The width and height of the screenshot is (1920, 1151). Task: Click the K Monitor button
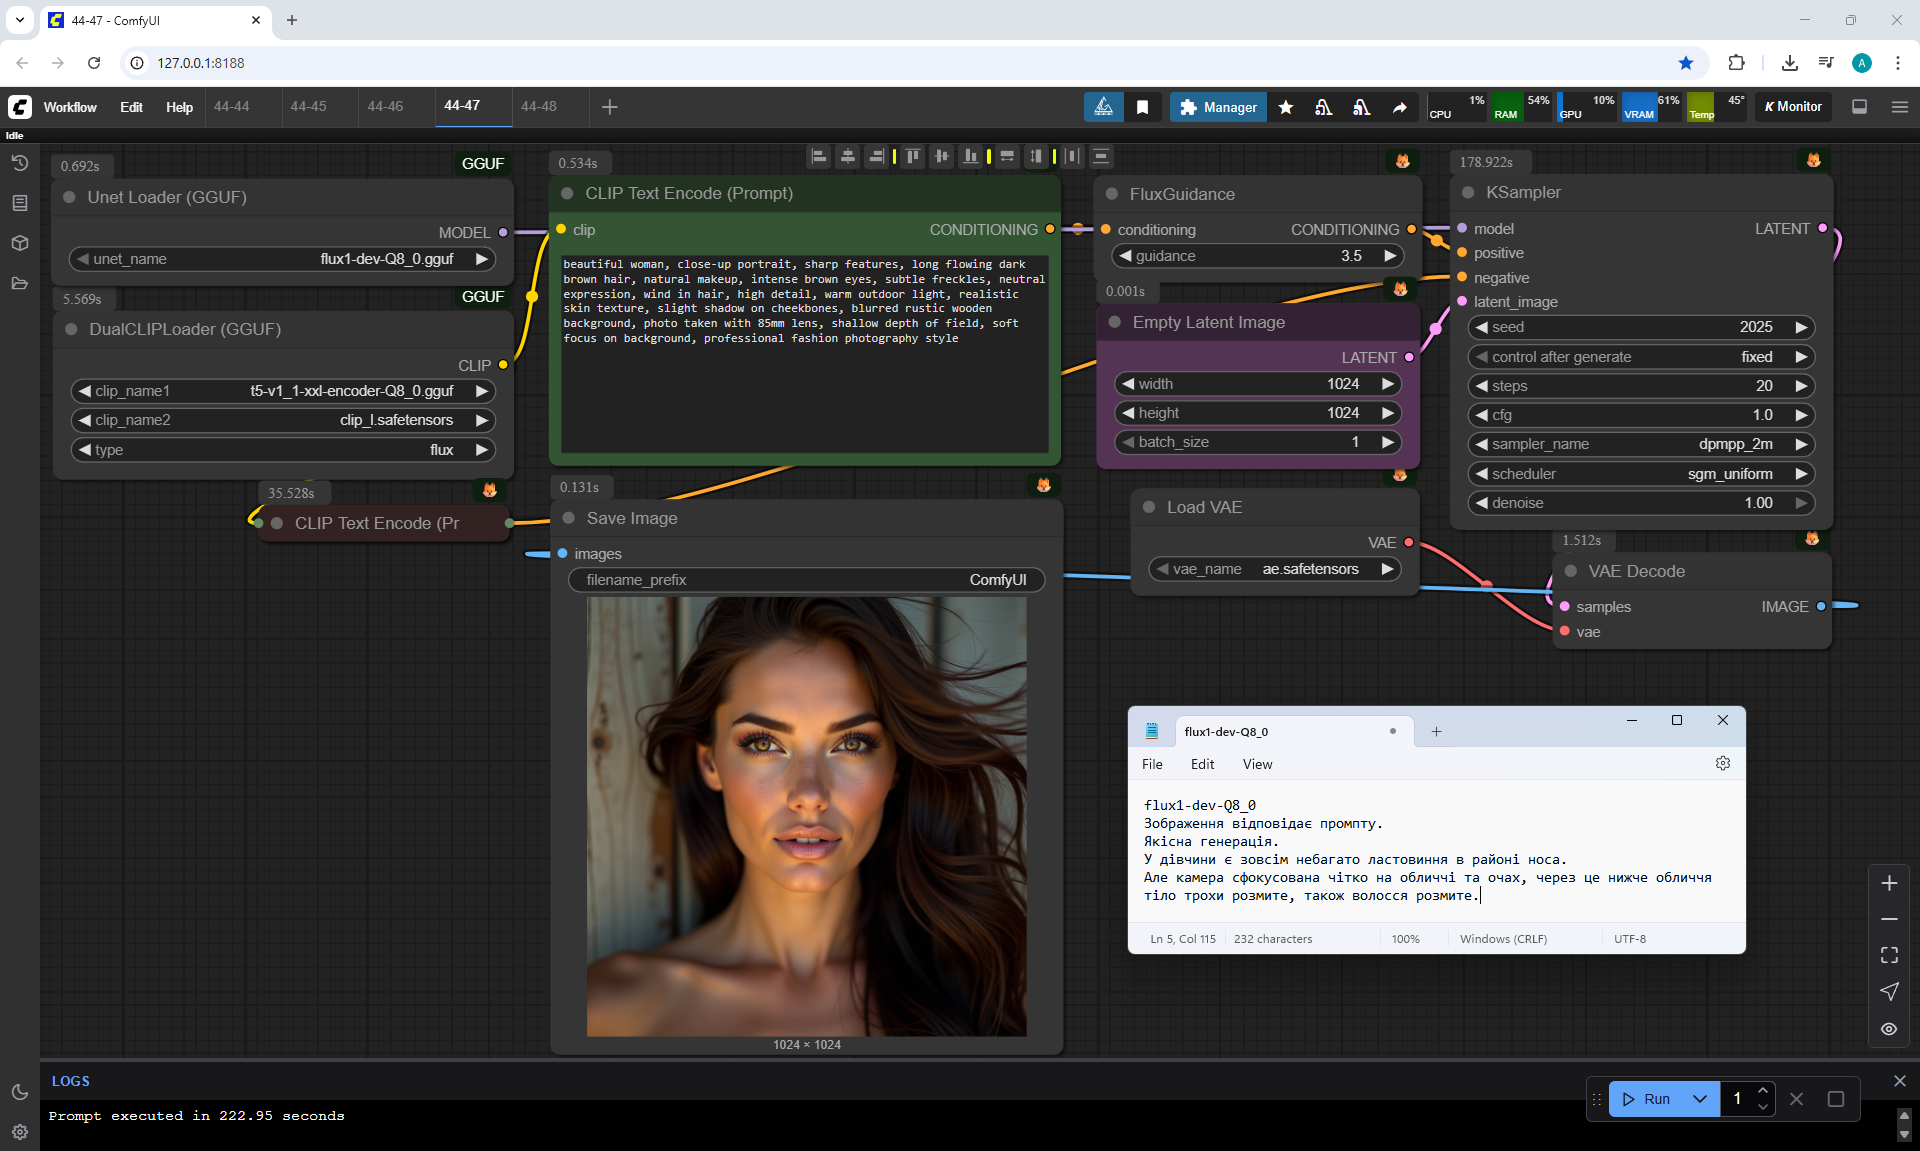1793,107
